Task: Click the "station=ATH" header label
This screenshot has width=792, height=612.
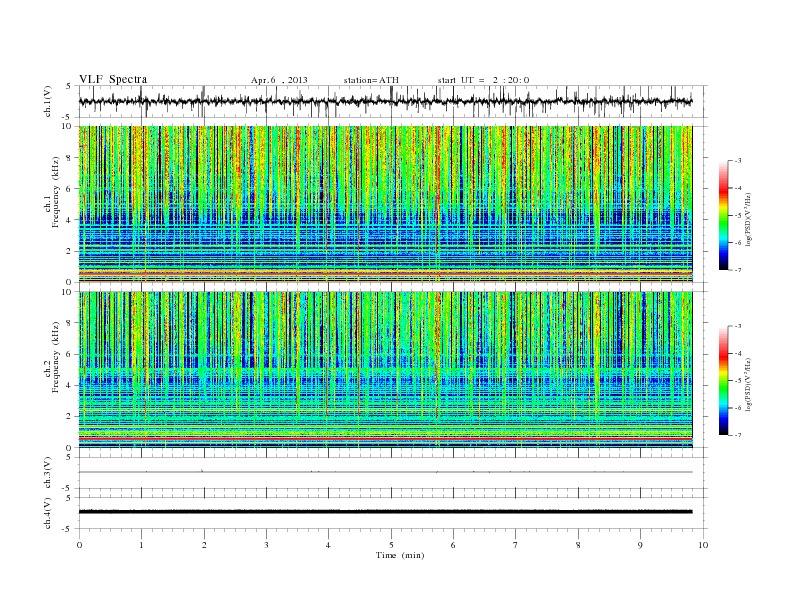Action: 371,80
